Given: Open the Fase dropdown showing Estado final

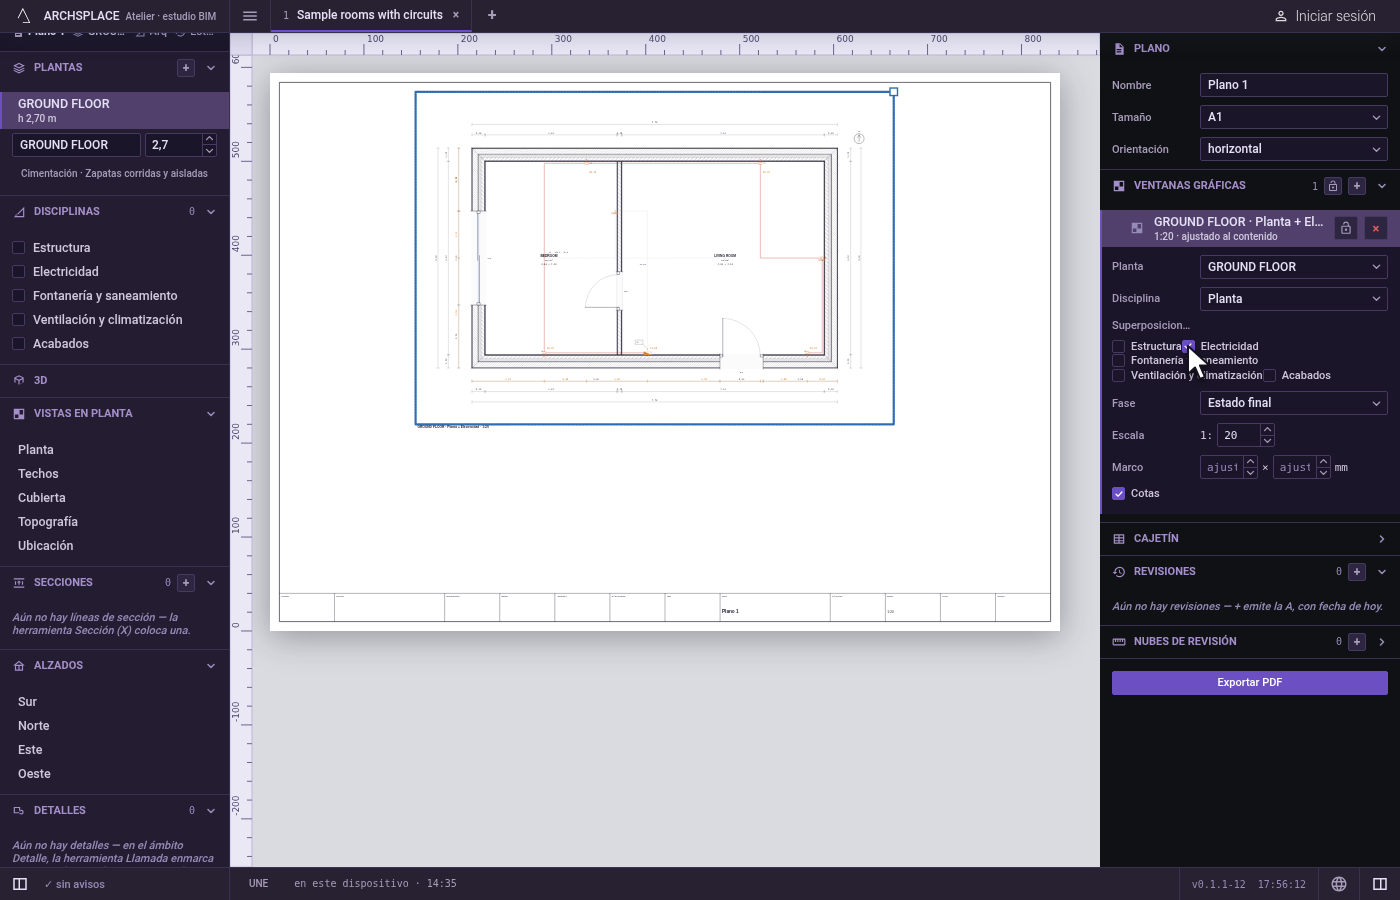Looking at the screenshot, I should [1294, 403].
